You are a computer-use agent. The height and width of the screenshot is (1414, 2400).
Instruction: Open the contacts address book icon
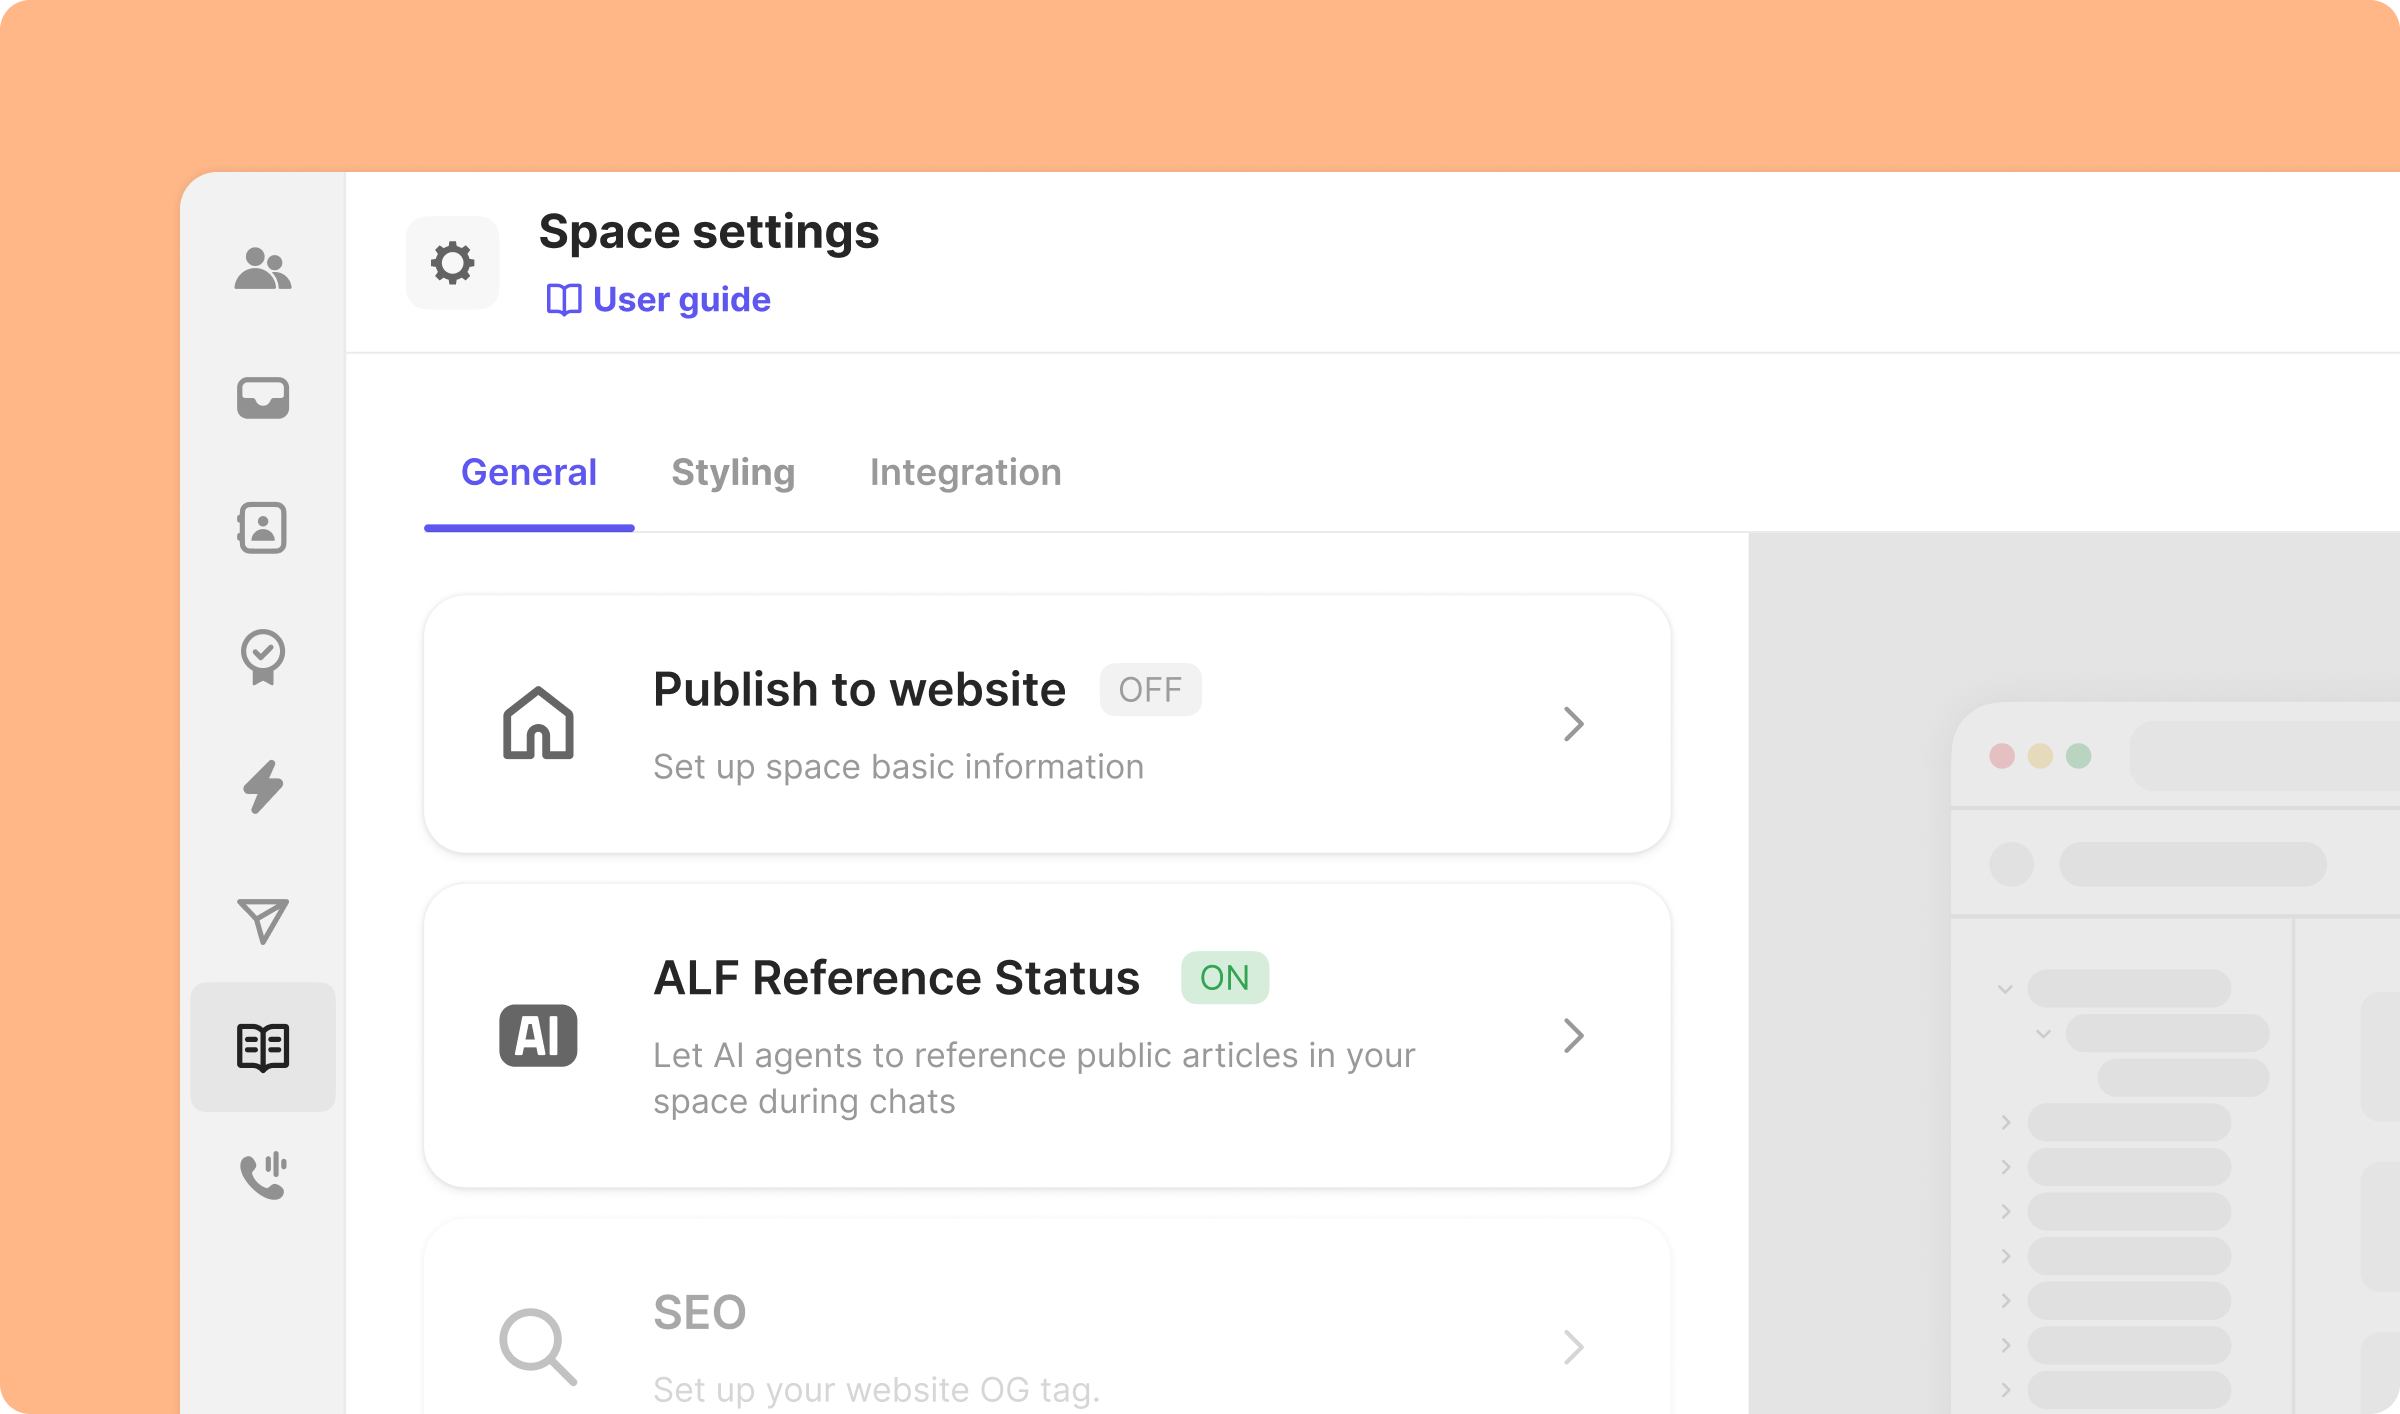tap(263, 527)
